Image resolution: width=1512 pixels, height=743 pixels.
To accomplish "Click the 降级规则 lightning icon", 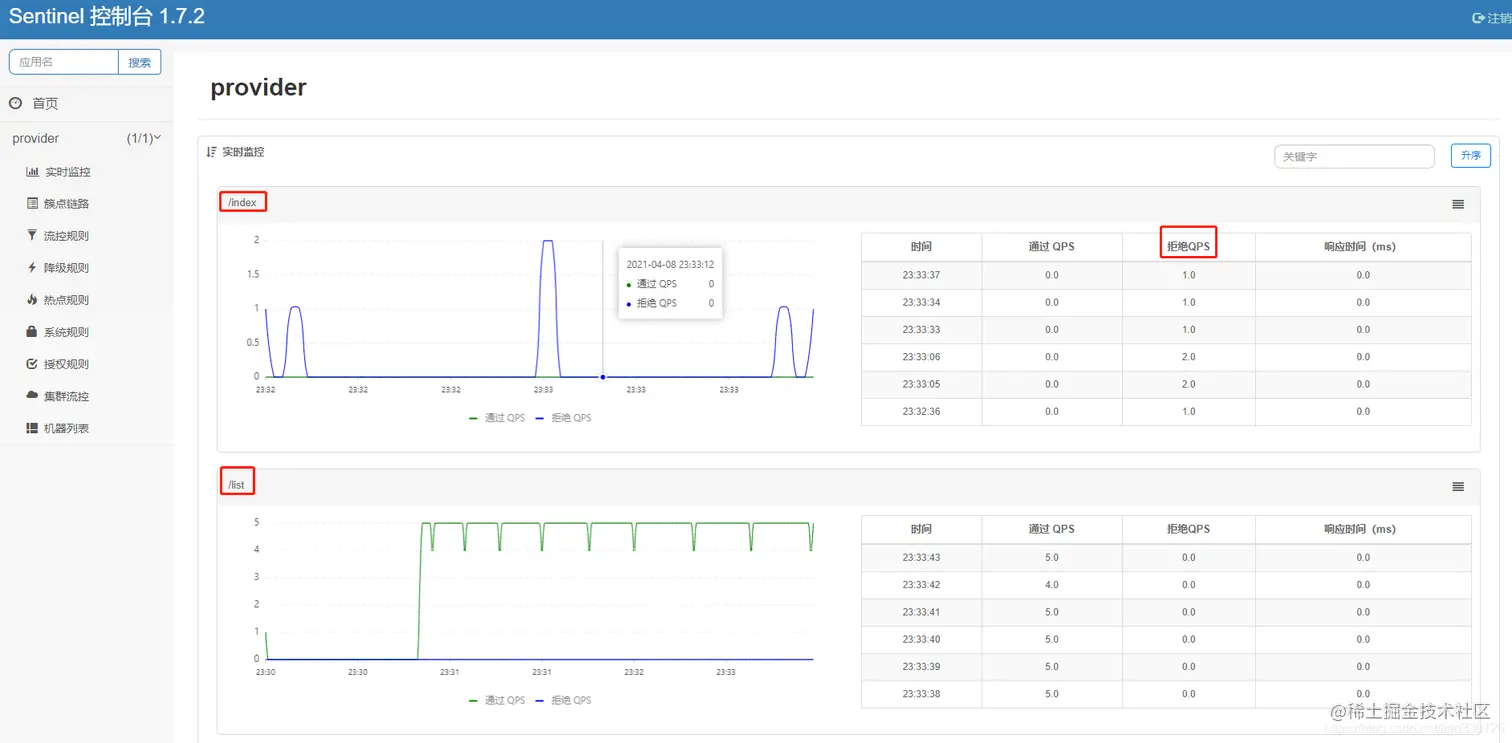I will pyautogui.click(x=32, y=267).
